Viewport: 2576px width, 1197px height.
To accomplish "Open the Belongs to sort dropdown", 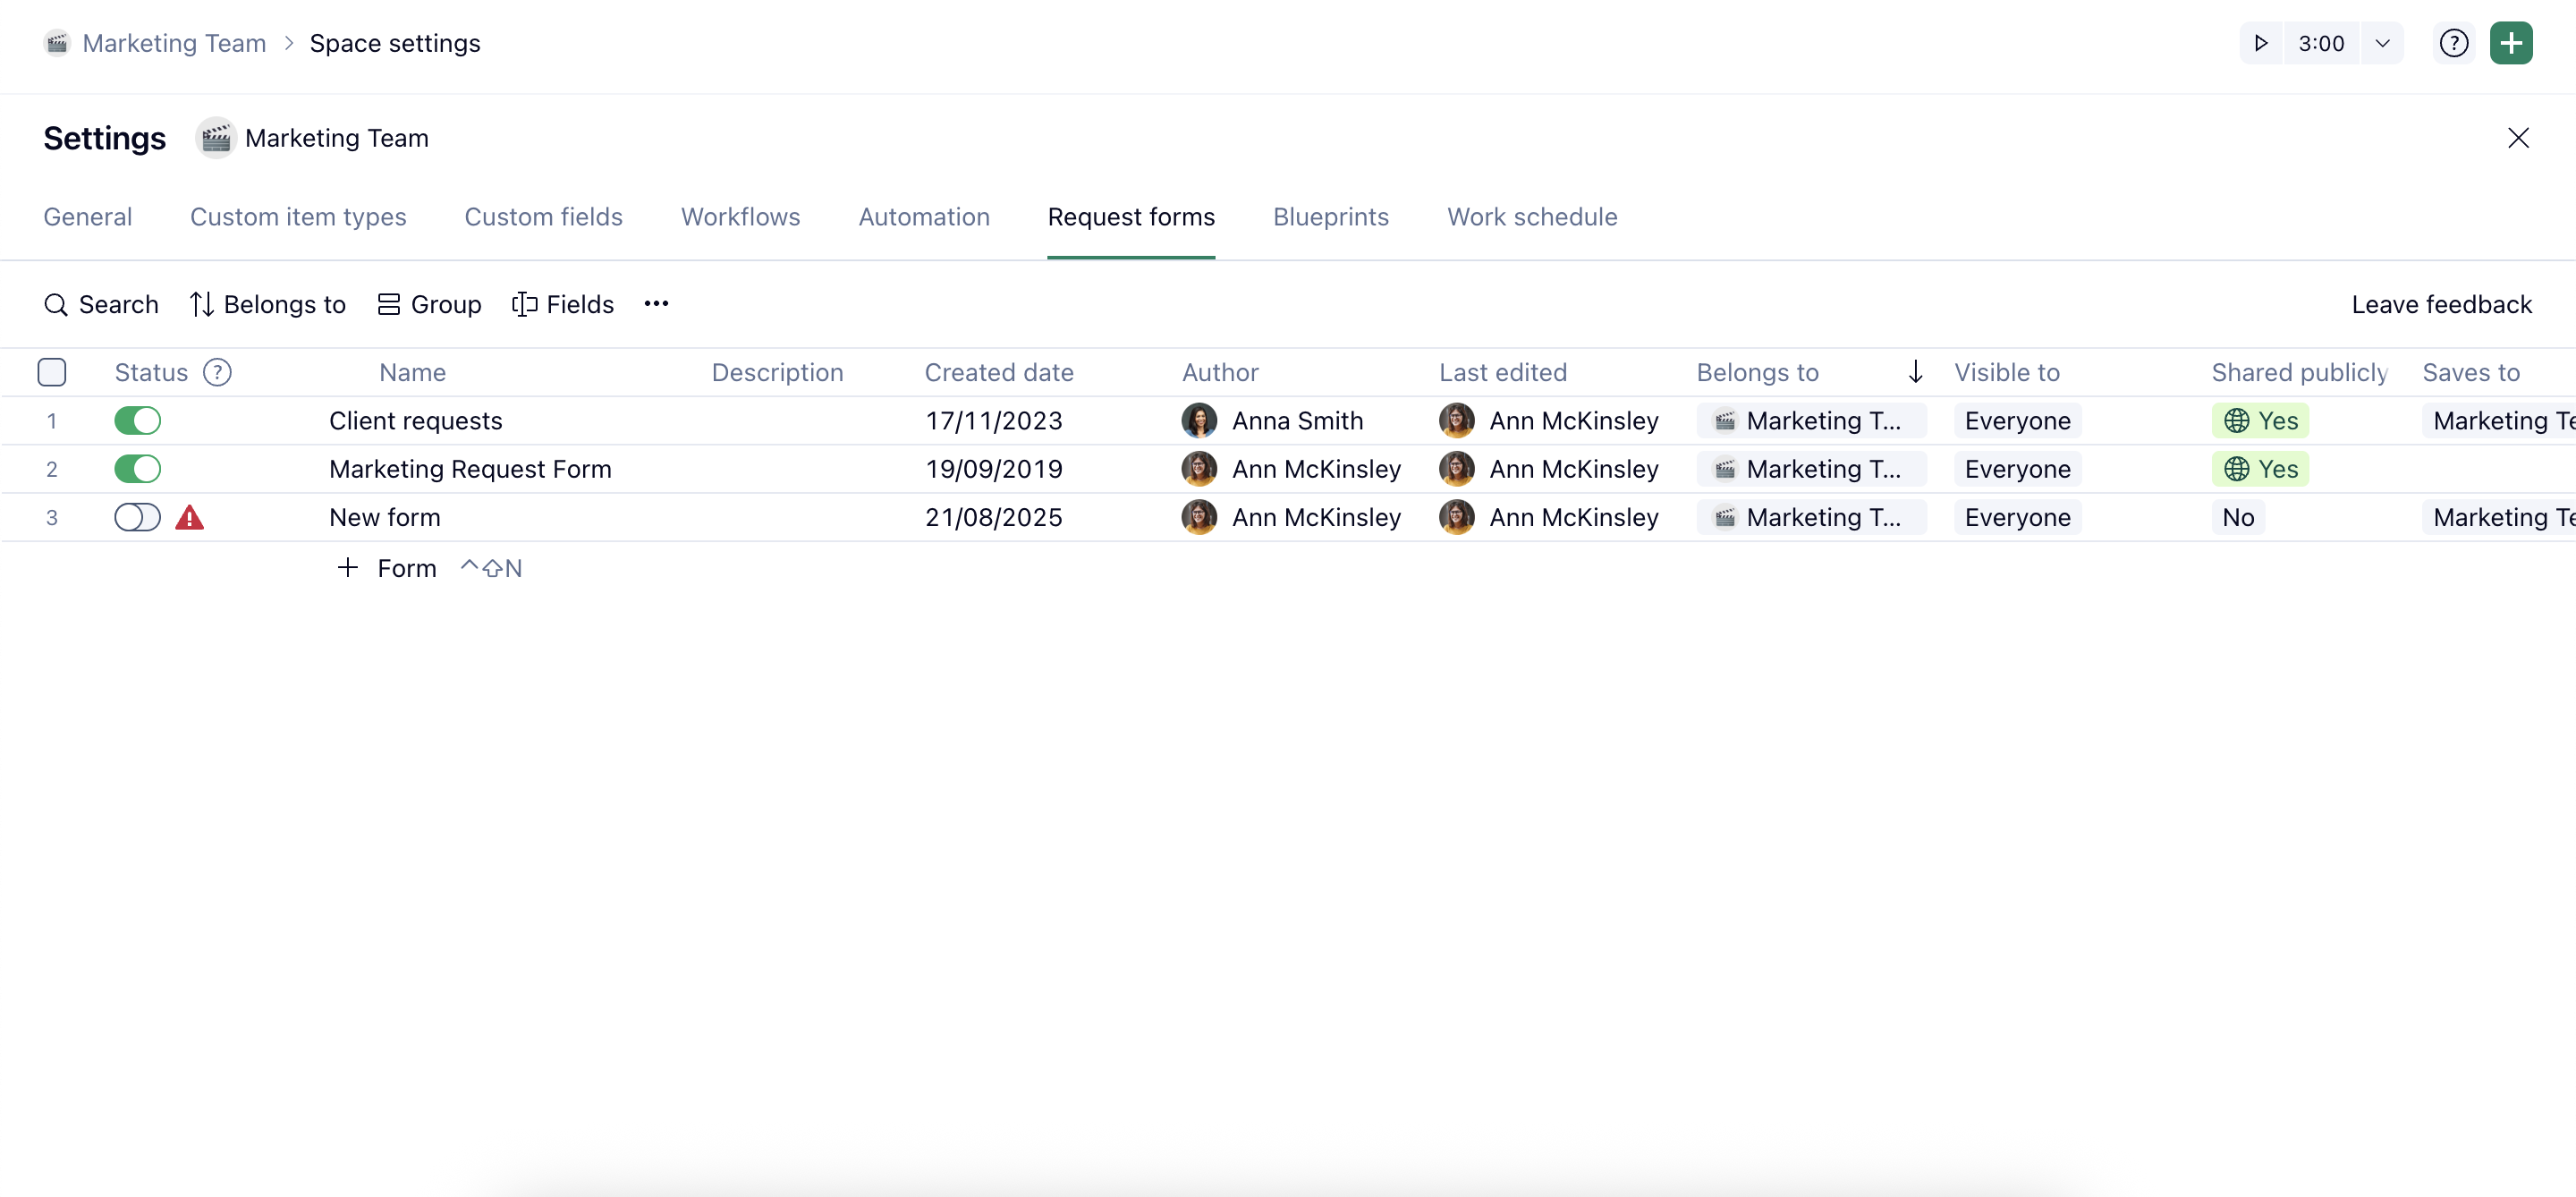I will coord(268,305).
